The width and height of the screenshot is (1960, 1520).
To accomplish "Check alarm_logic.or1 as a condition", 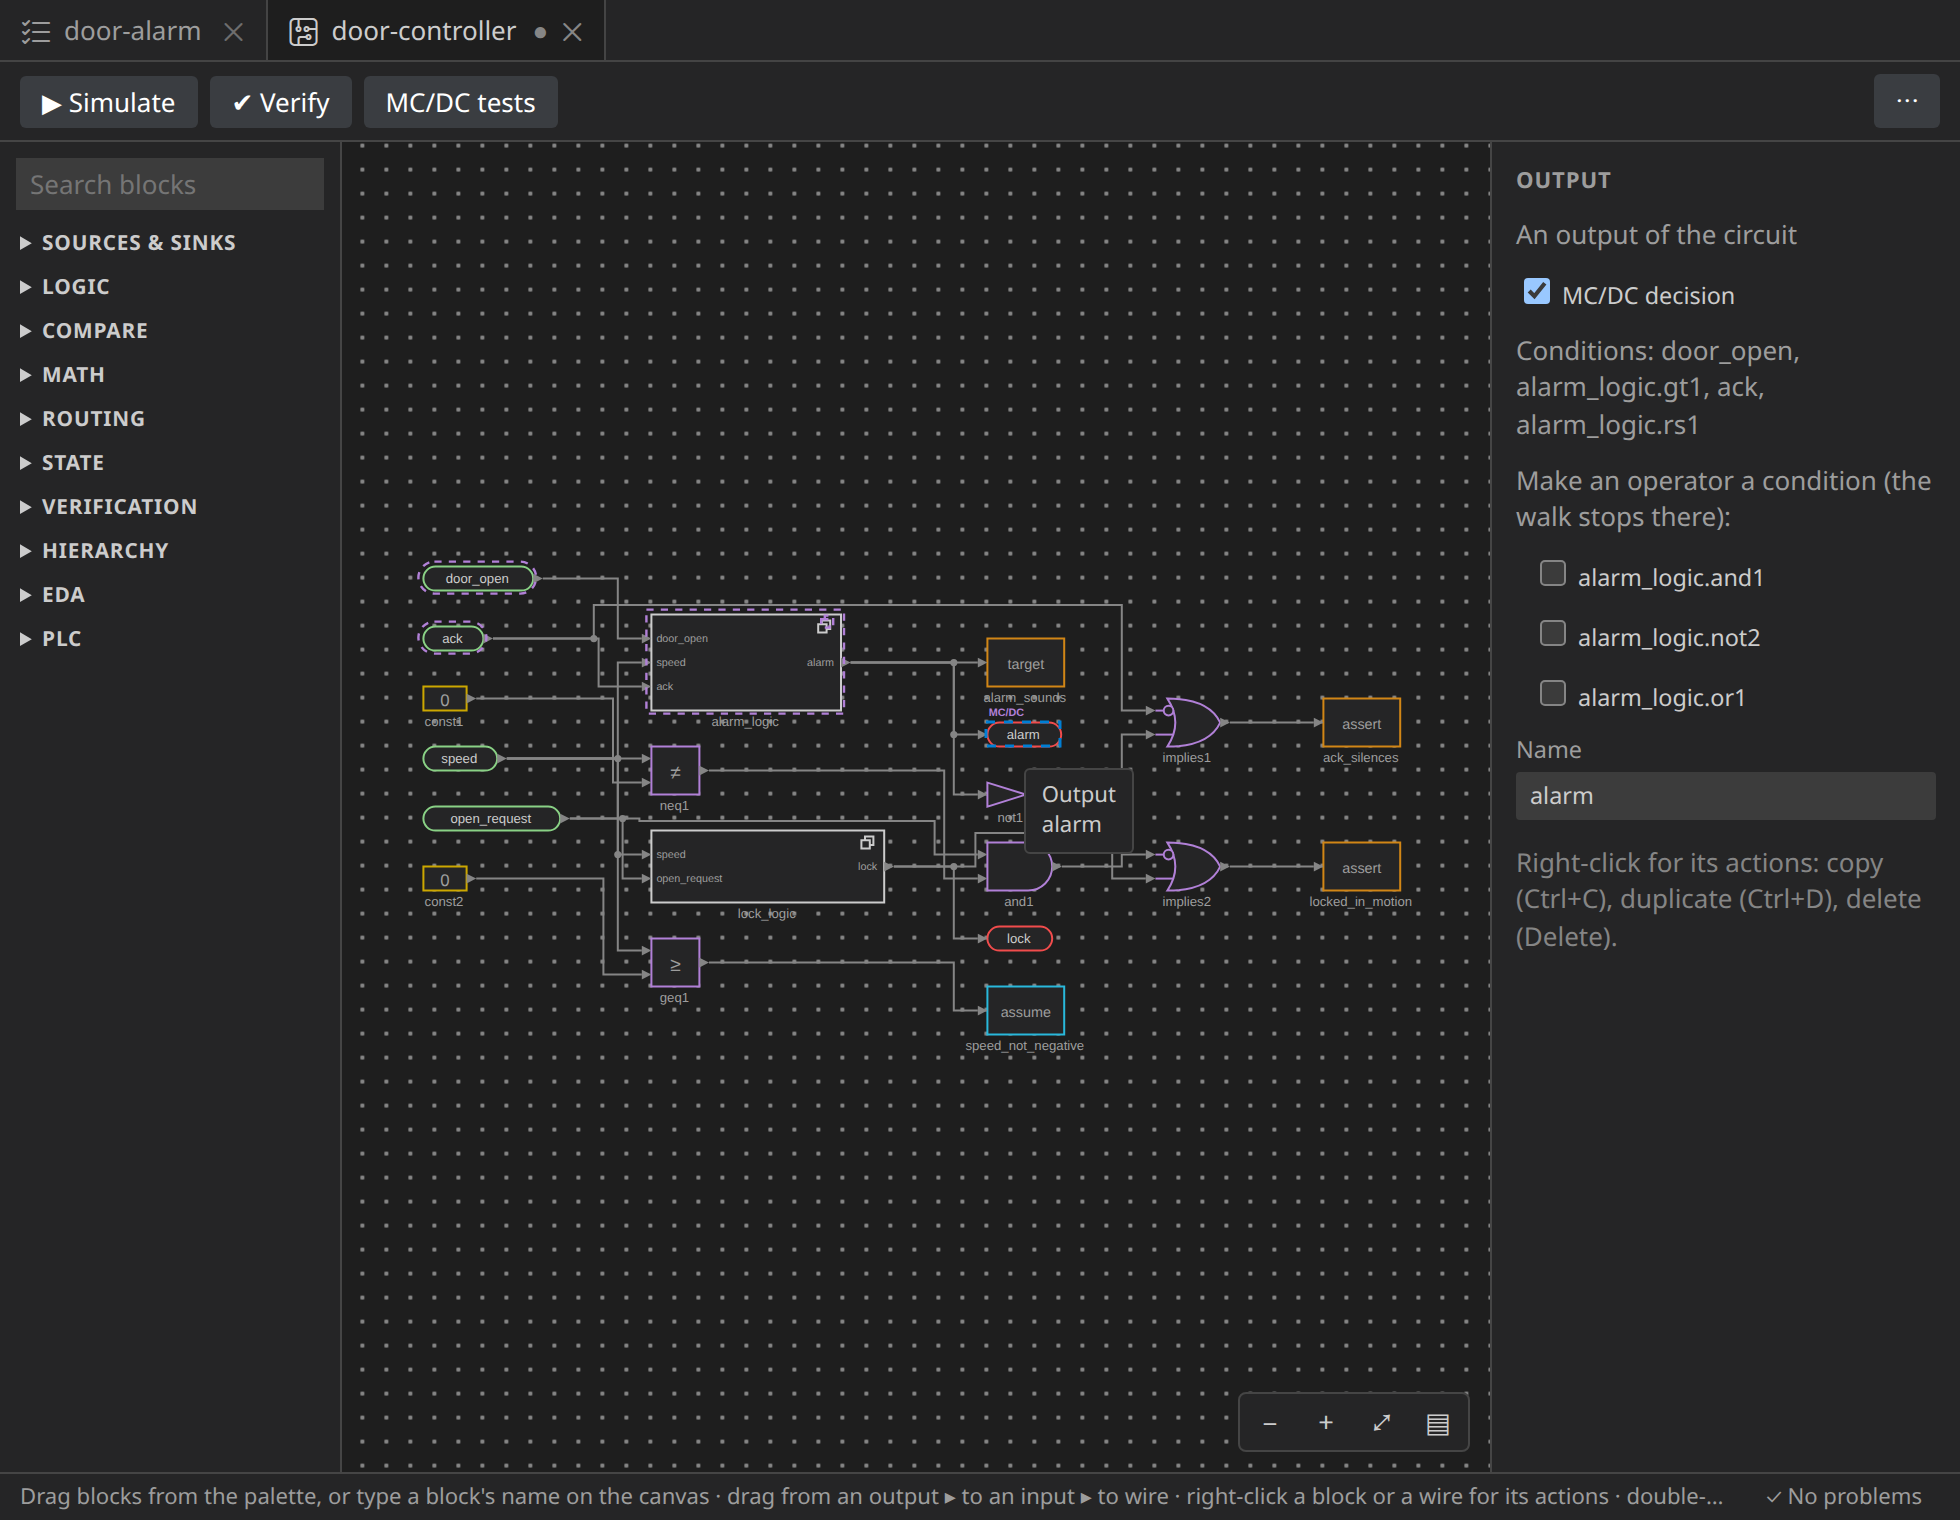I will (1553, 694).
